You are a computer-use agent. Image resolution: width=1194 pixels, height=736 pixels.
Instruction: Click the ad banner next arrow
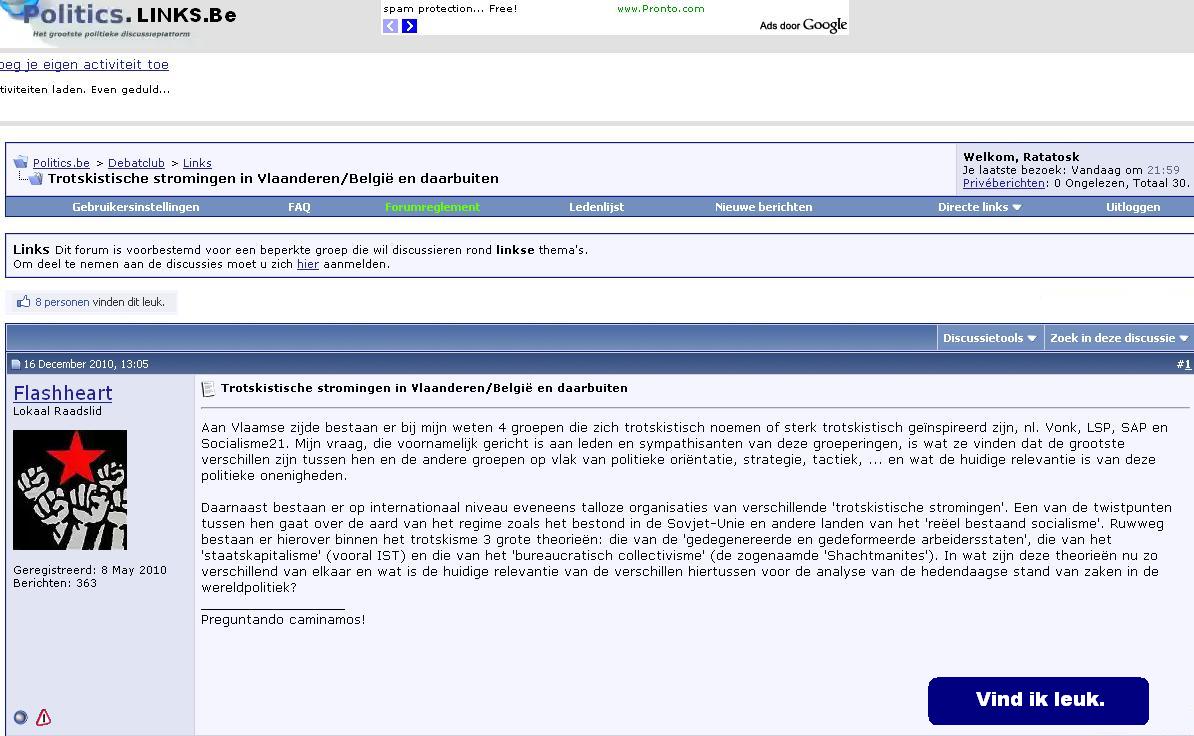(x=409, y=26)
